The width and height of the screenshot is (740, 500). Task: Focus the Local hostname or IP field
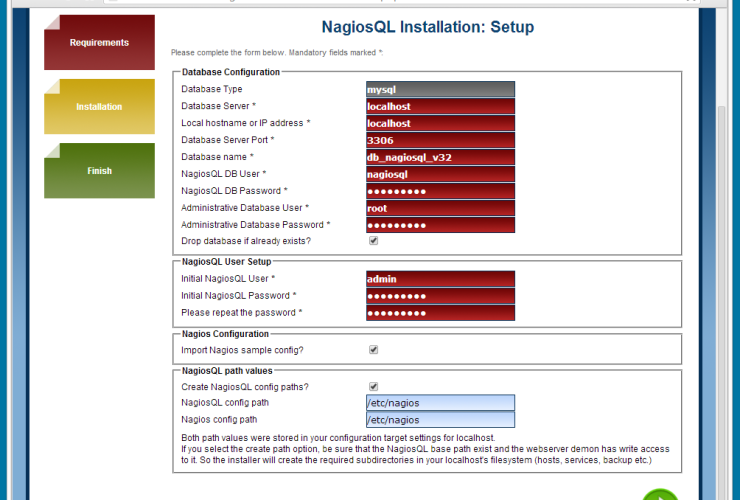click(440, 124)
